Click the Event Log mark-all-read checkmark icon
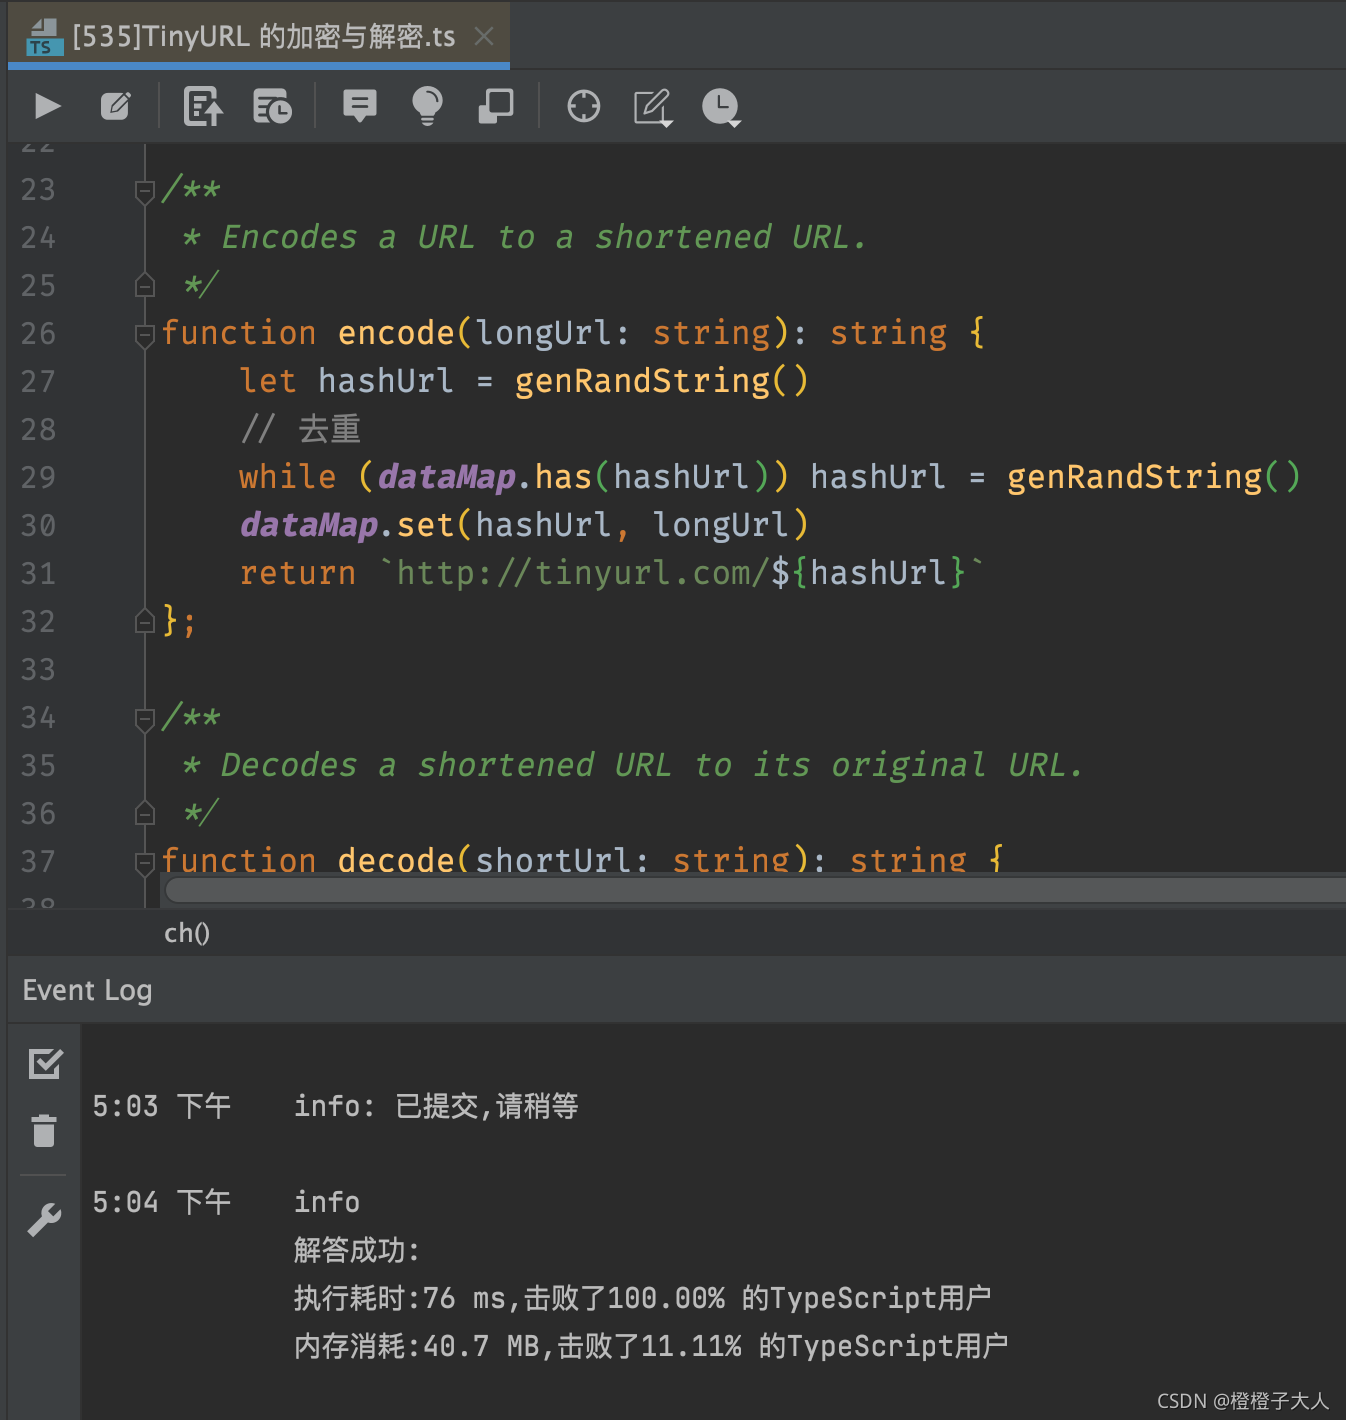Image resolution: width=1346 pixels, height=1420 pixels. [45, 1063]
